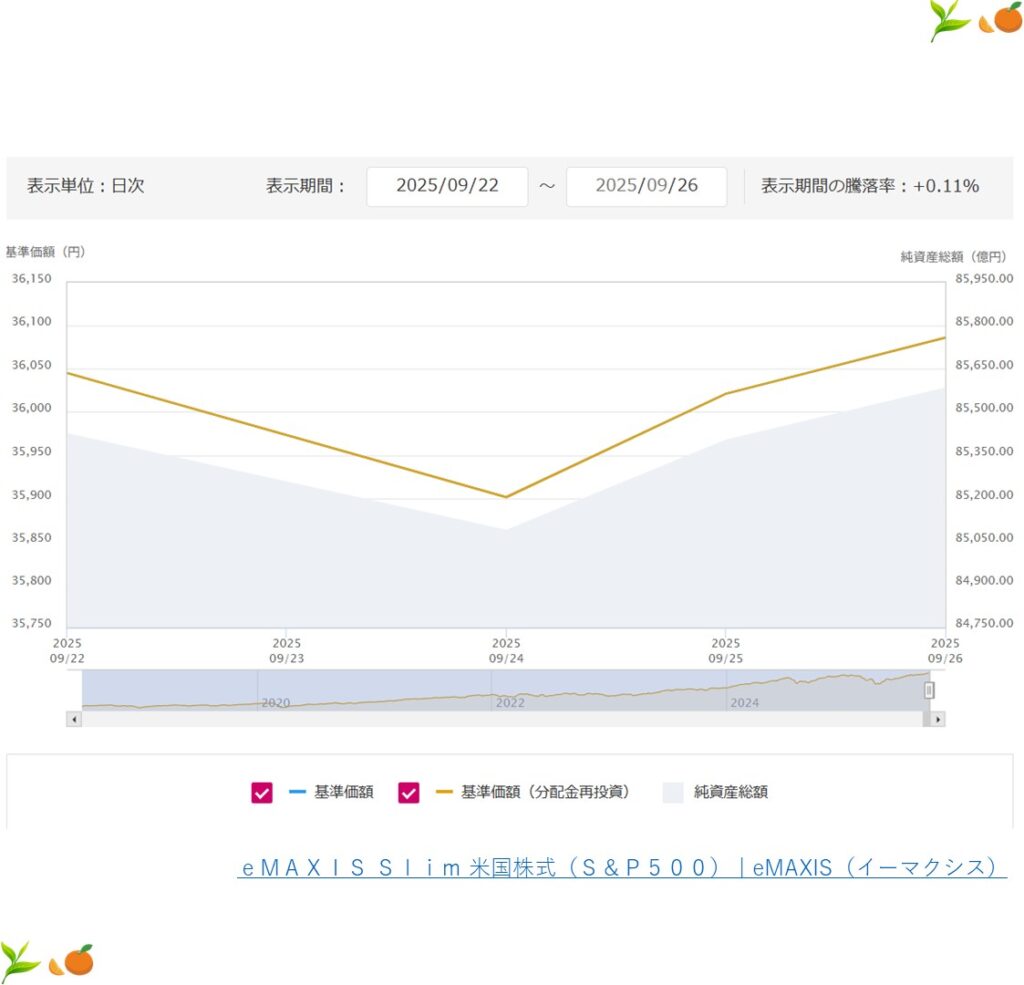
Task: Click the tea leaf icon at top right
Action: (x=949, y=20)
